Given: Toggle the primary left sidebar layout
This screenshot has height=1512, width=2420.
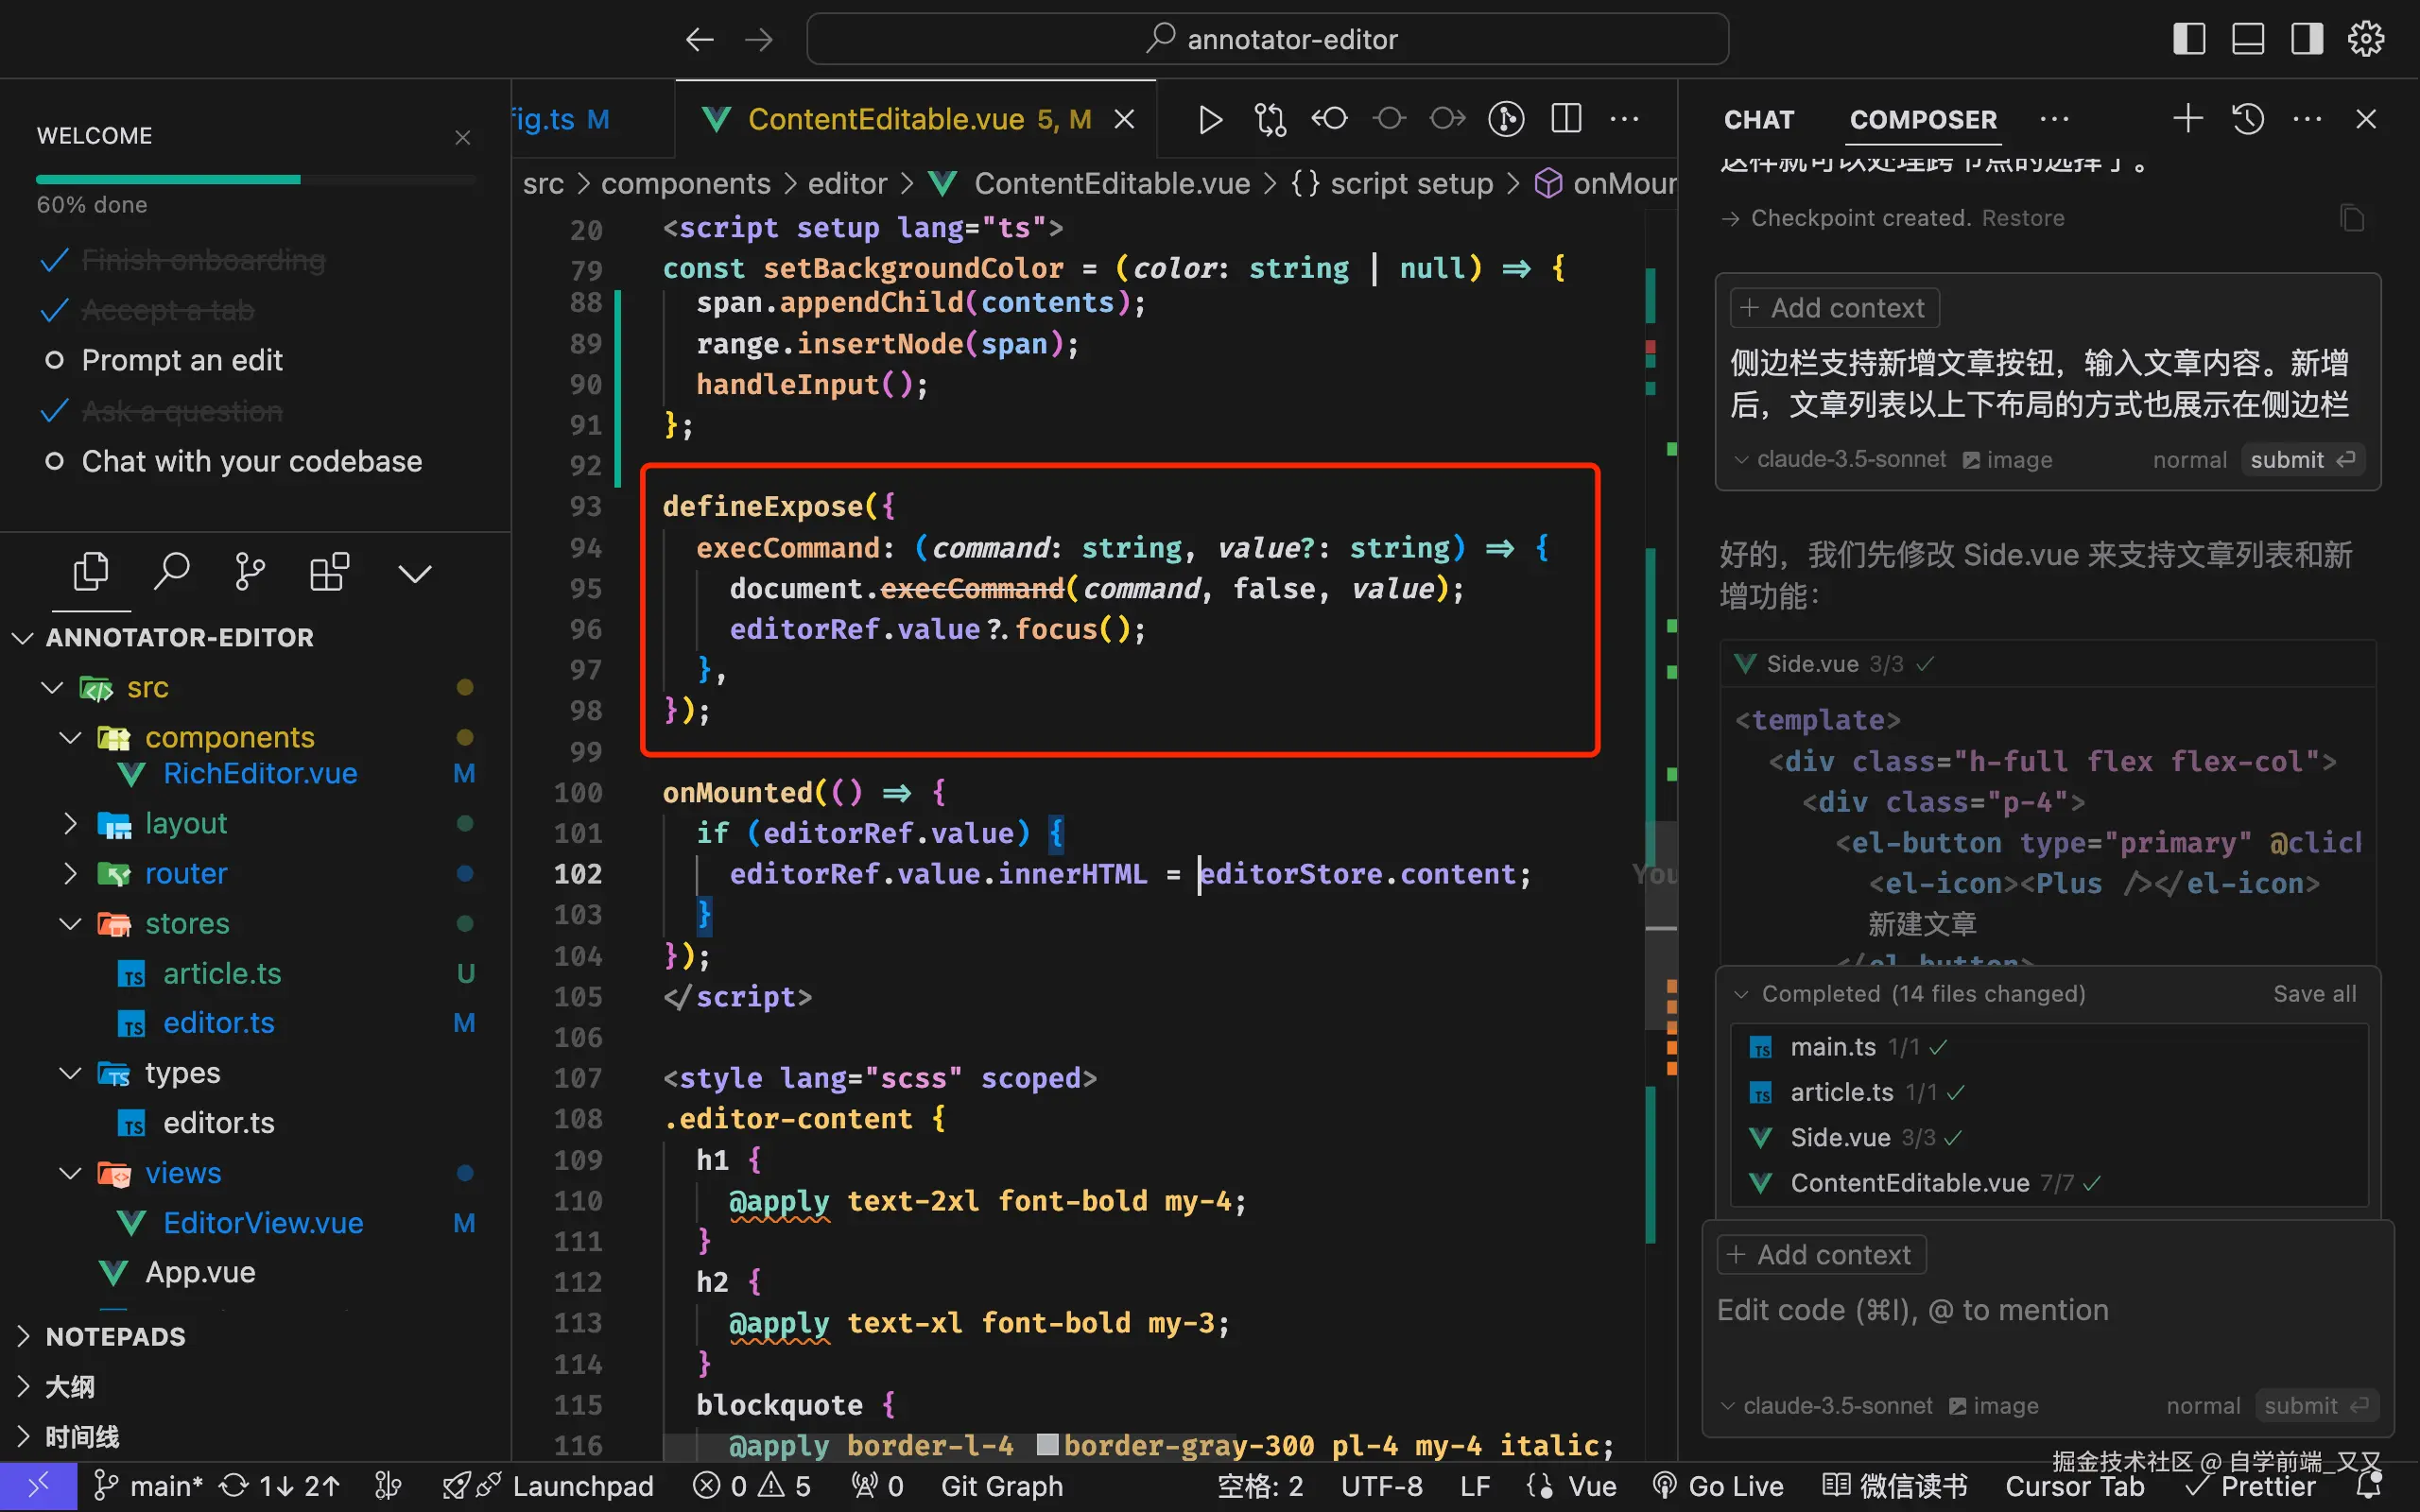Looking at the screenshot, I should pos(2189,39).
